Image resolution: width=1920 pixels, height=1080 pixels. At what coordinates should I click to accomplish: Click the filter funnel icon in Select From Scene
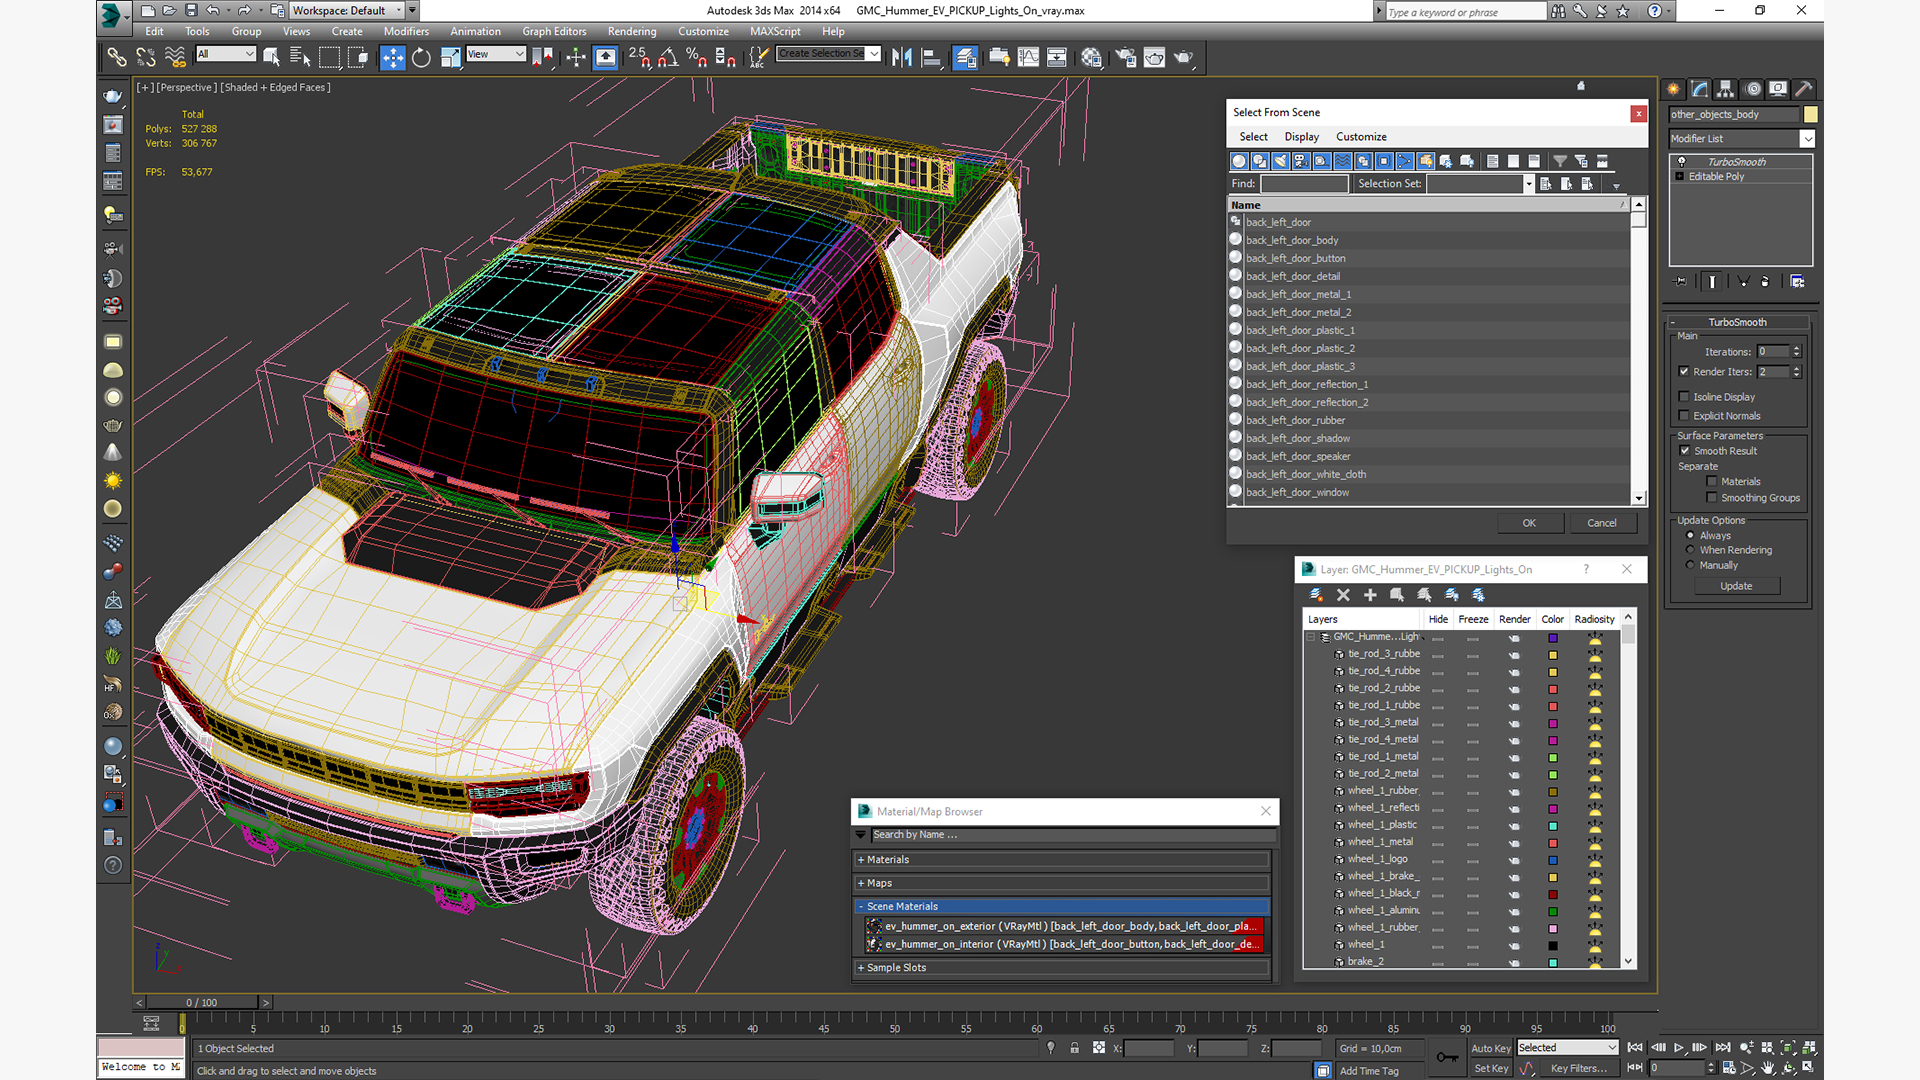tap(1559, 161)
